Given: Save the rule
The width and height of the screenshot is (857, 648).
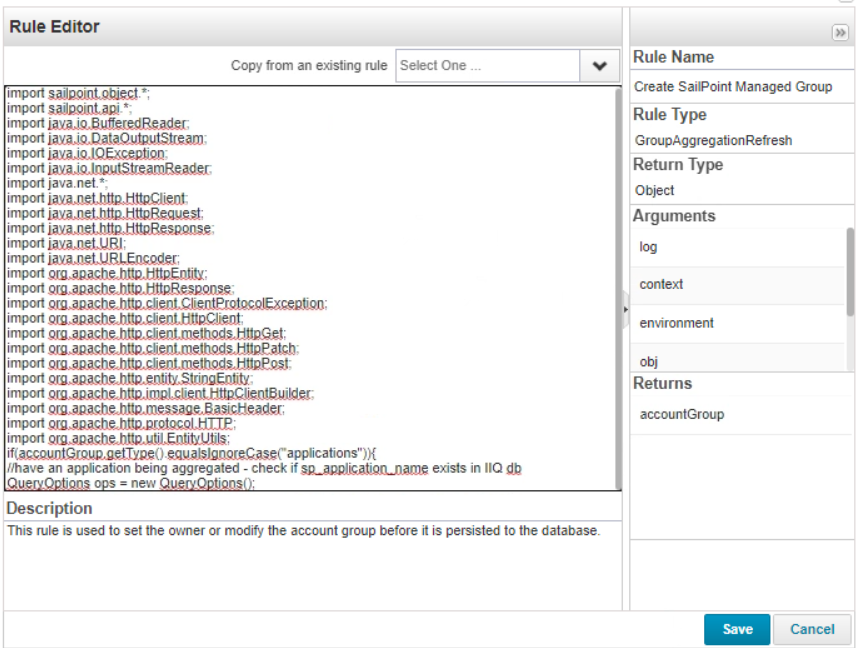Looking at the screenshot, I should point(737,629).
